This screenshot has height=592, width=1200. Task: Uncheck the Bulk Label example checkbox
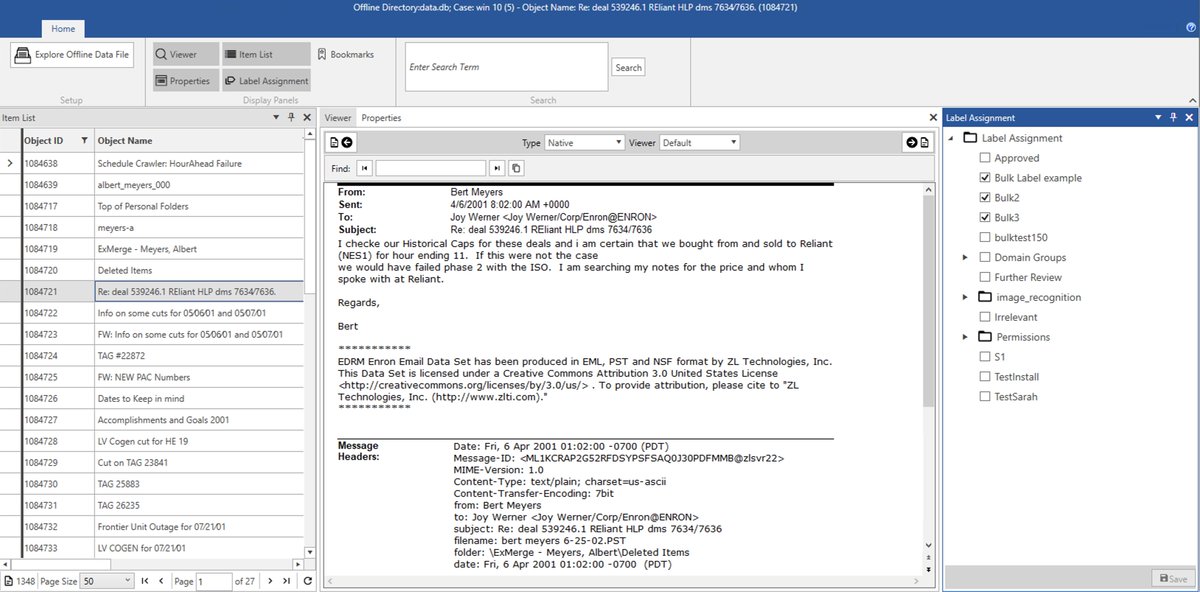(985, 178)
